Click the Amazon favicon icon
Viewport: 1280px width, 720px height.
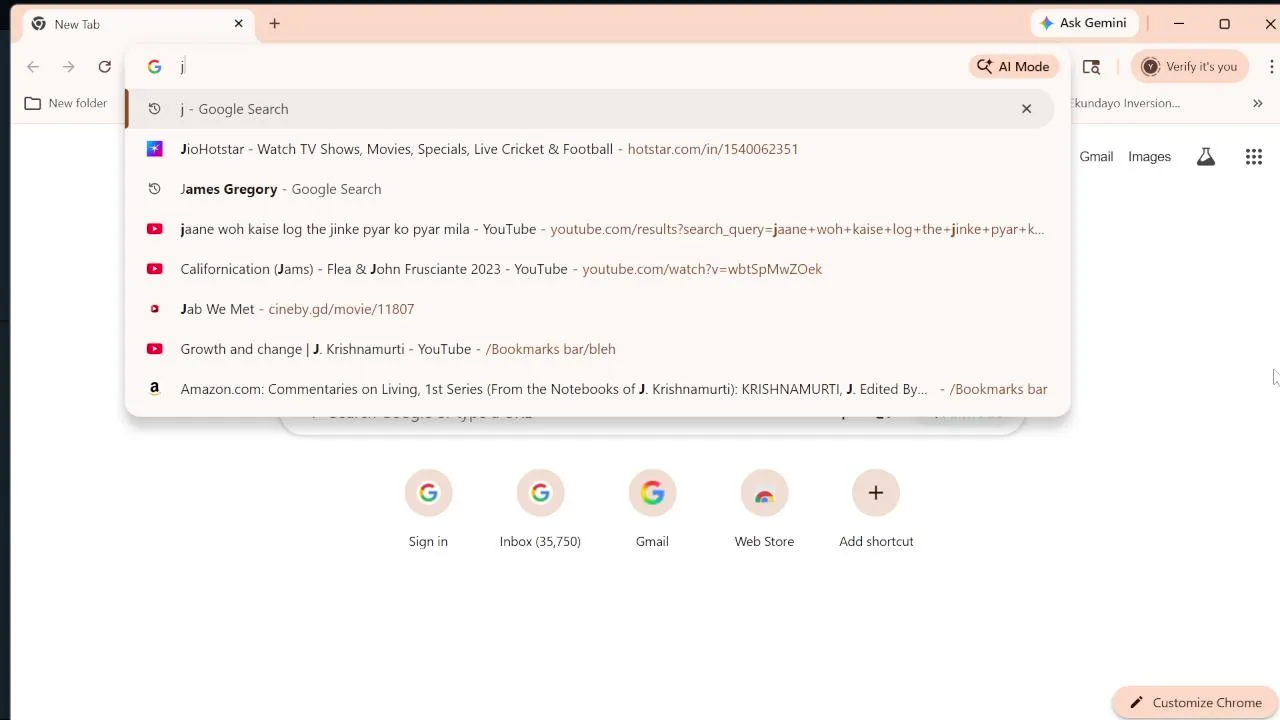154,389
